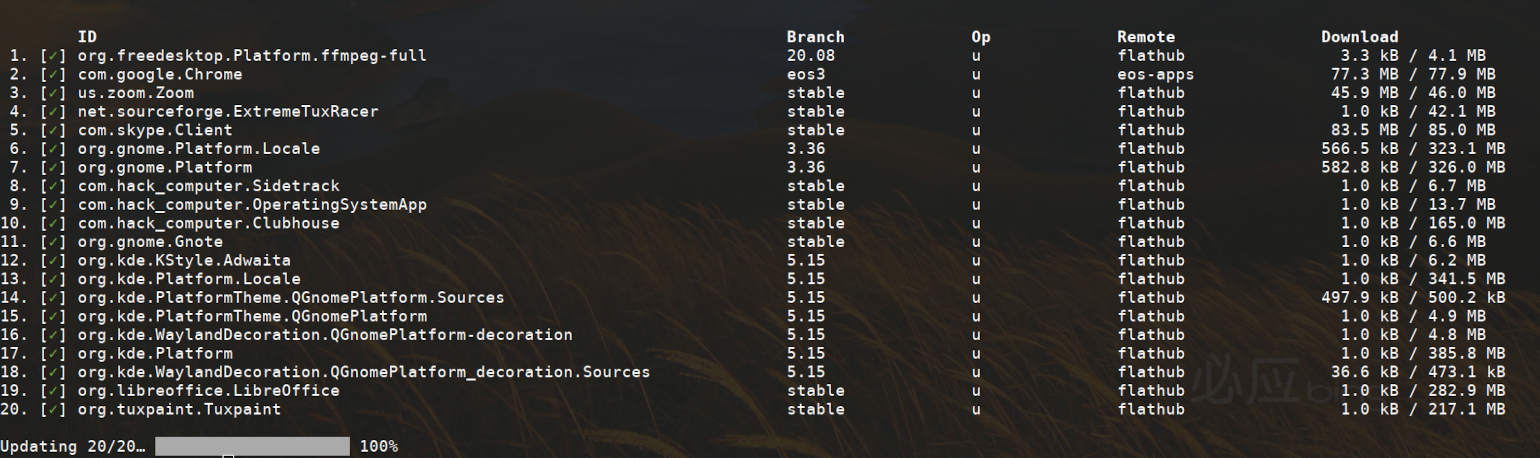Click the 20.08 branch value
This screenshot has height=458, width=1540.
coord(811,56)
